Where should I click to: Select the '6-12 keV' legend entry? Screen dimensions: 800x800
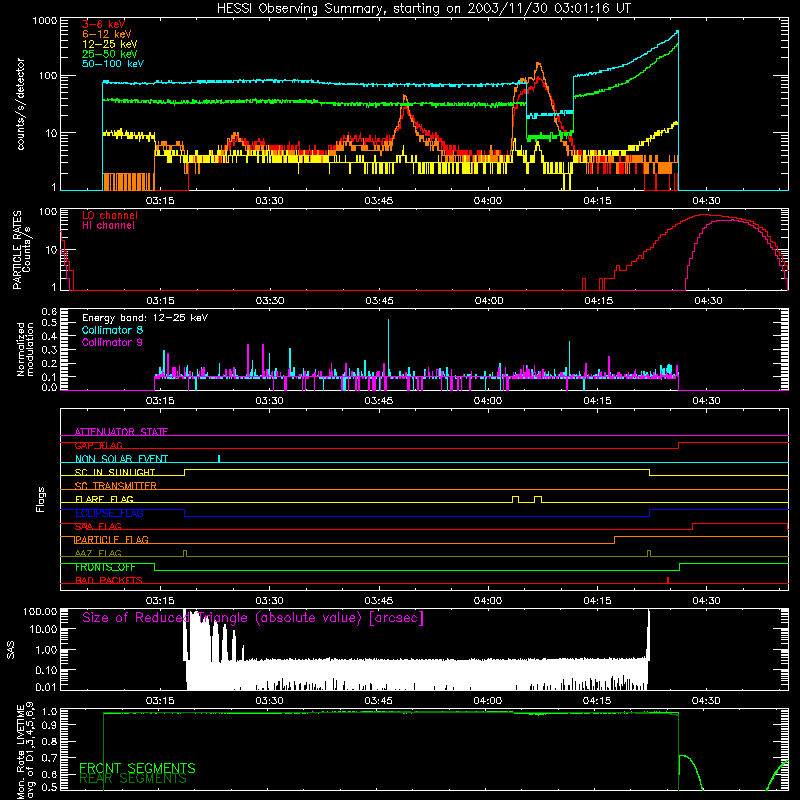click(106, 34)
